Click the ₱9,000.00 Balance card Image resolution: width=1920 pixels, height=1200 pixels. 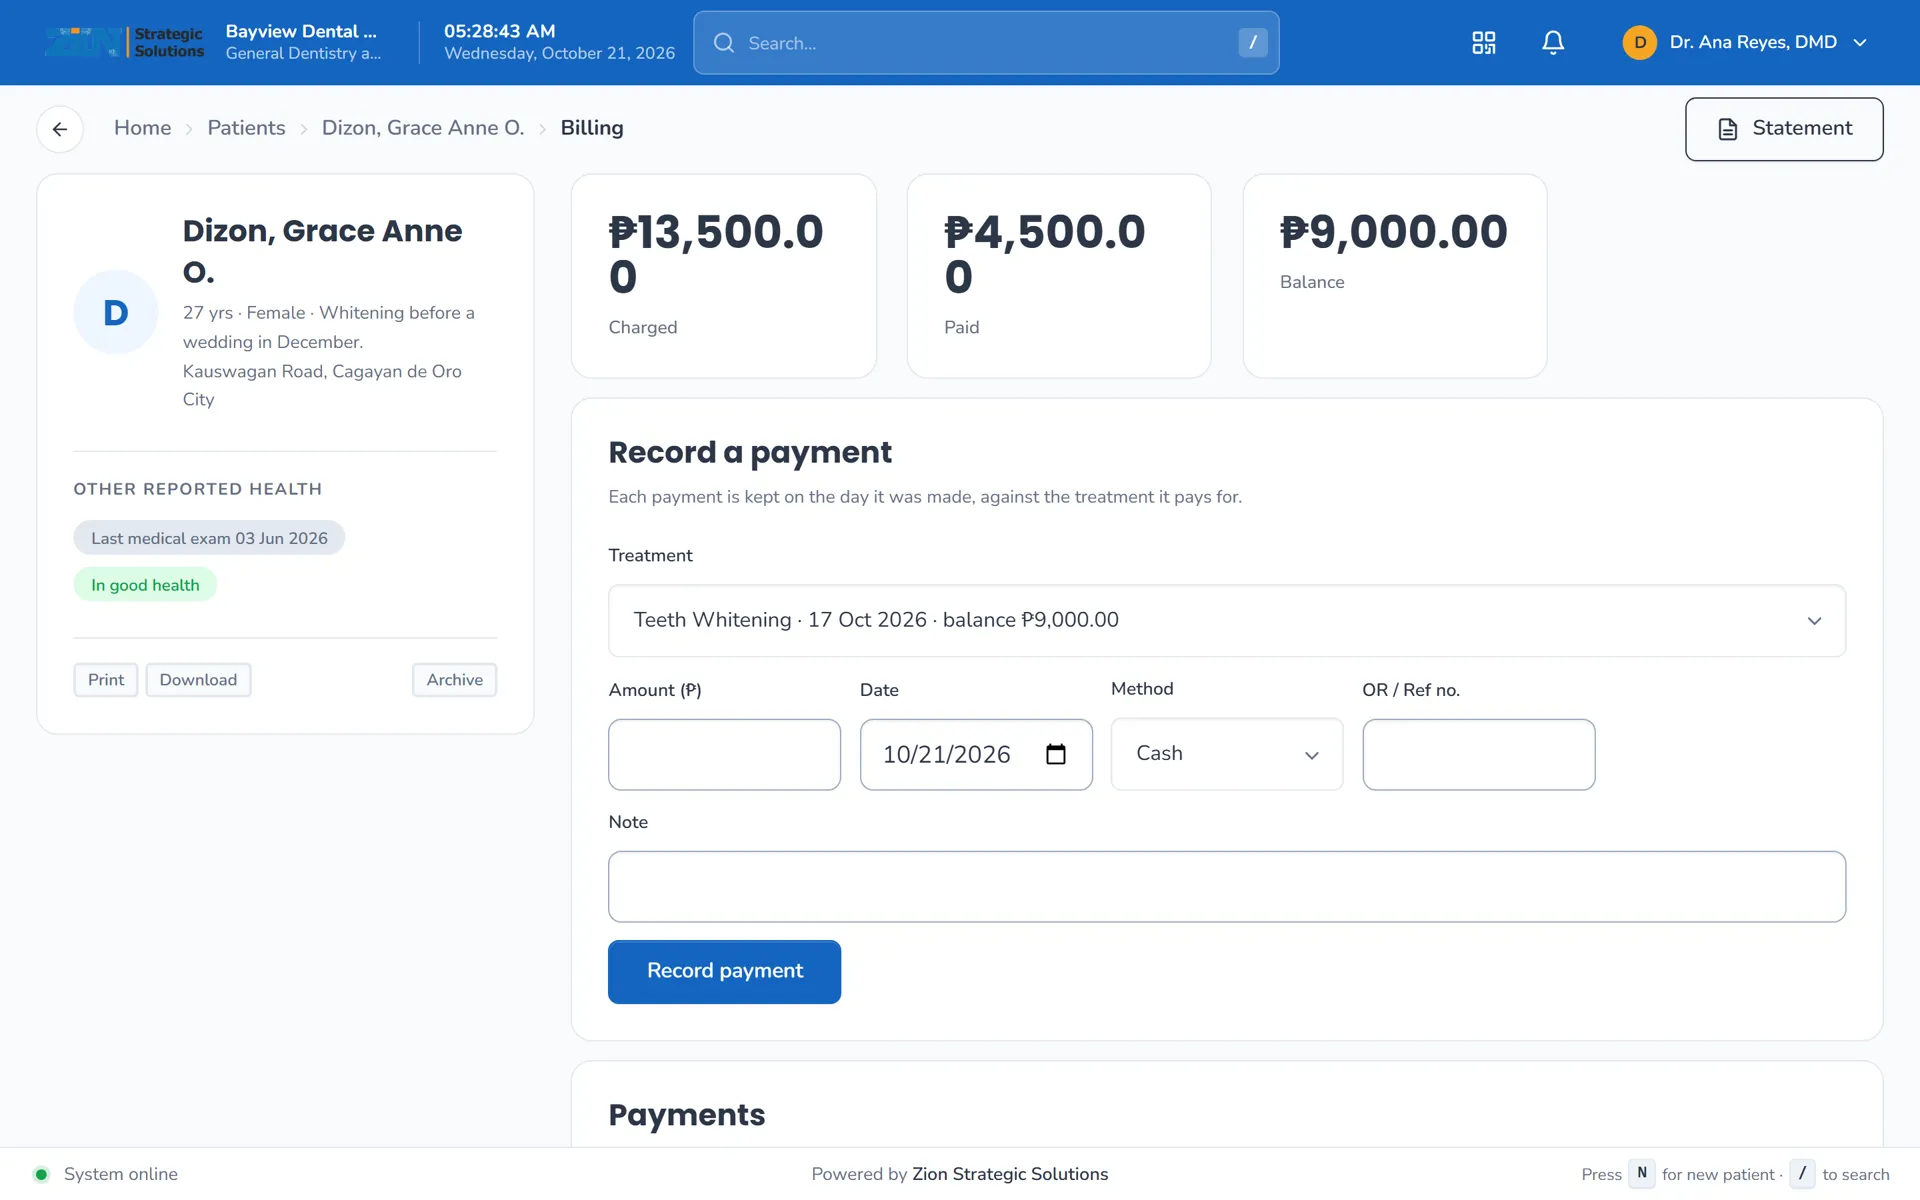point(1395,276)
